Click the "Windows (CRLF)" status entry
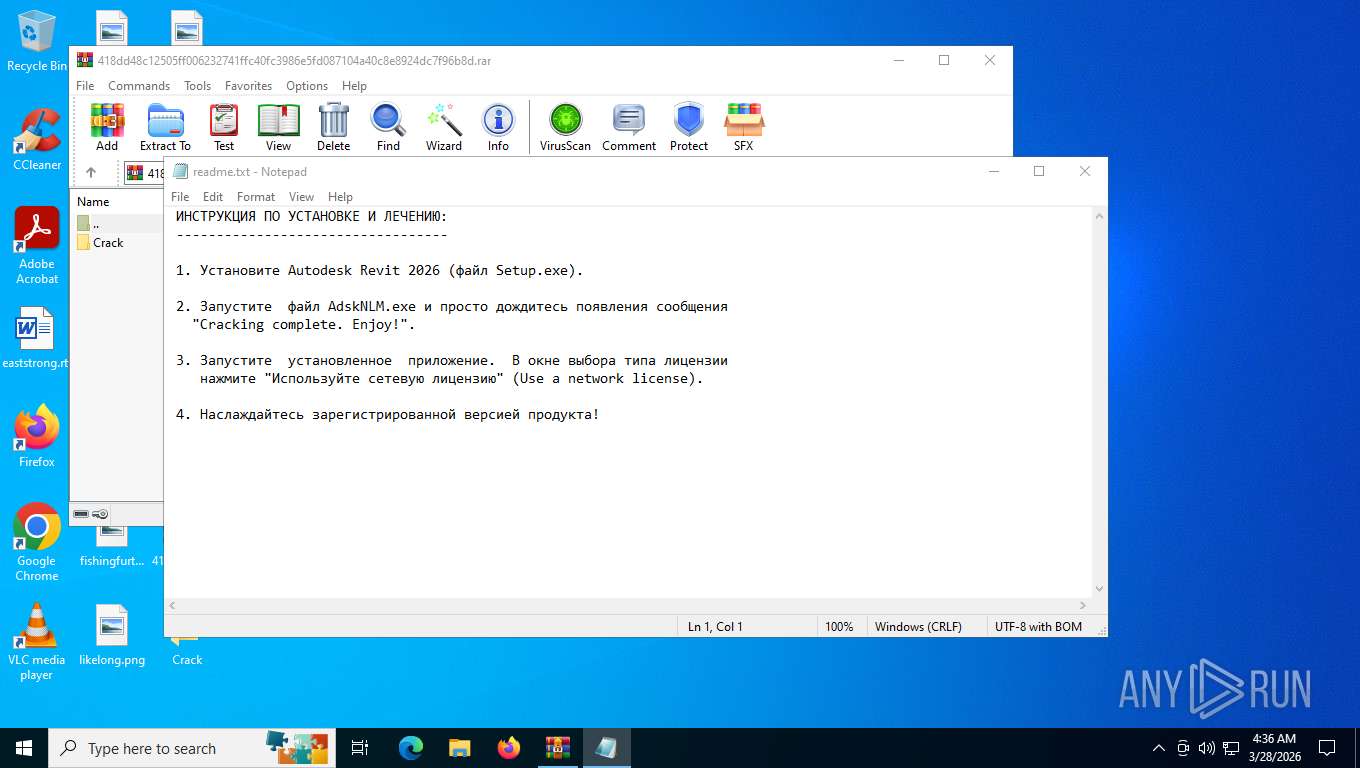Viewport: 1360px width, 768px height. pos(918,627)
